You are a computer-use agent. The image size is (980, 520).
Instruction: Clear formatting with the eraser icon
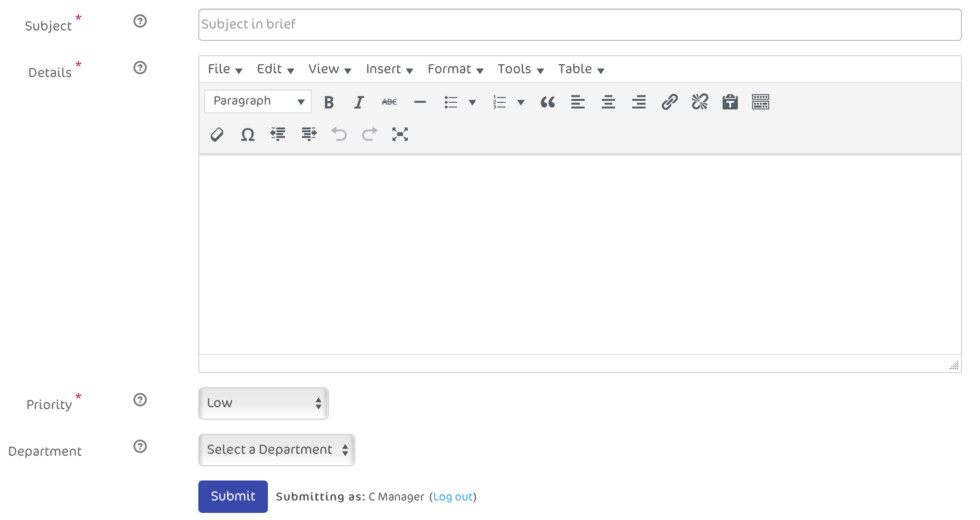217,134
